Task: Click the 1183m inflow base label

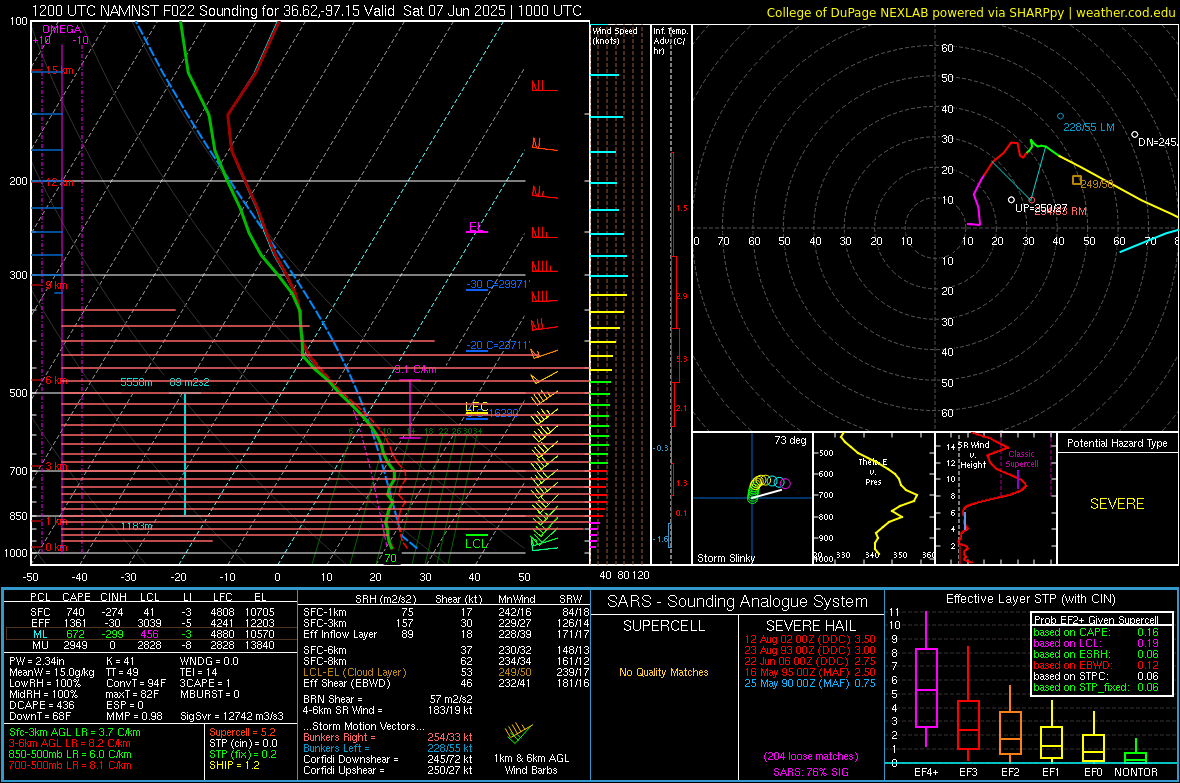Action: (137, 526)
